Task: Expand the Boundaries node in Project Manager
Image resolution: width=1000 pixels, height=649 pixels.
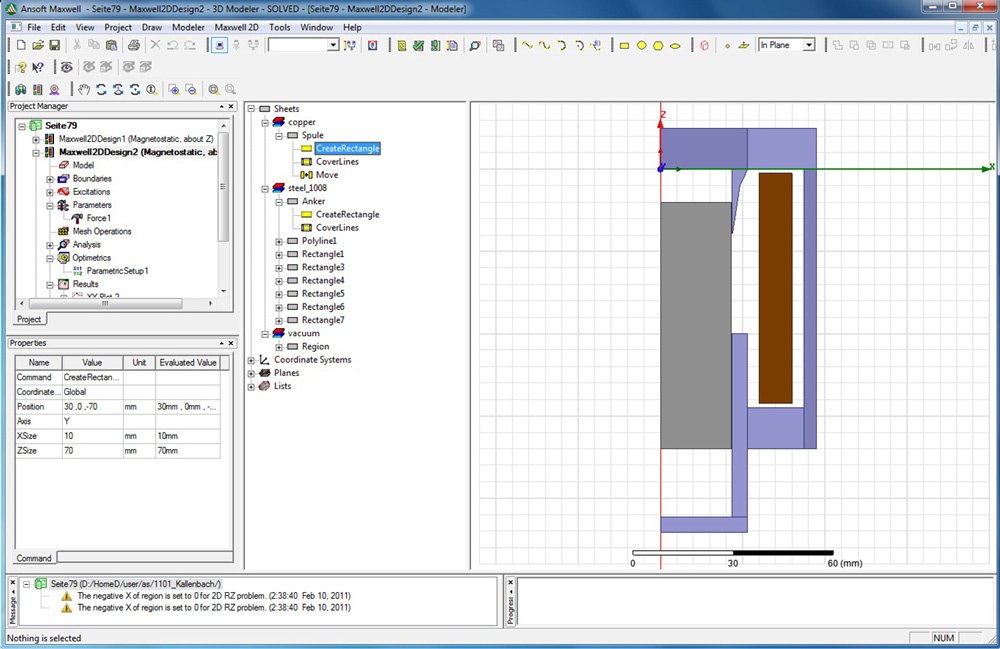Action: pyautogui.click(x=50, y=178)
